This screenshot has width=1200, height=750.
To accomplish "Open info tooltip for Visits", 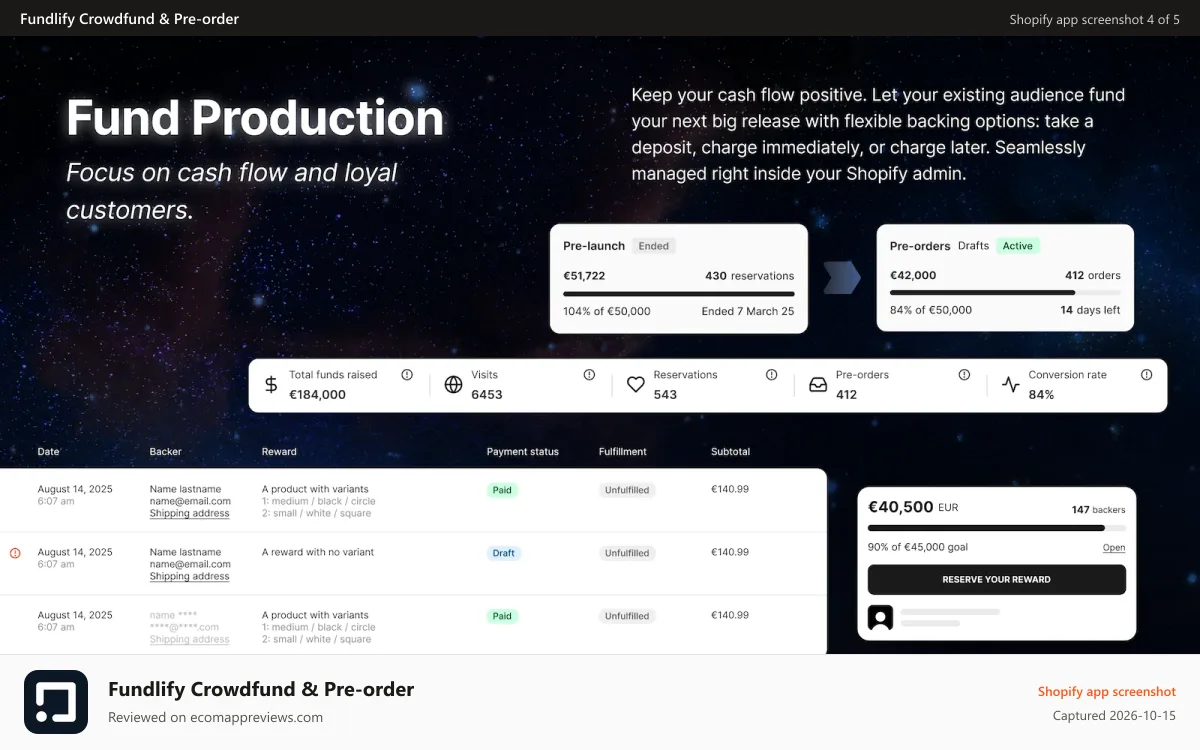I will coord(589,375).
